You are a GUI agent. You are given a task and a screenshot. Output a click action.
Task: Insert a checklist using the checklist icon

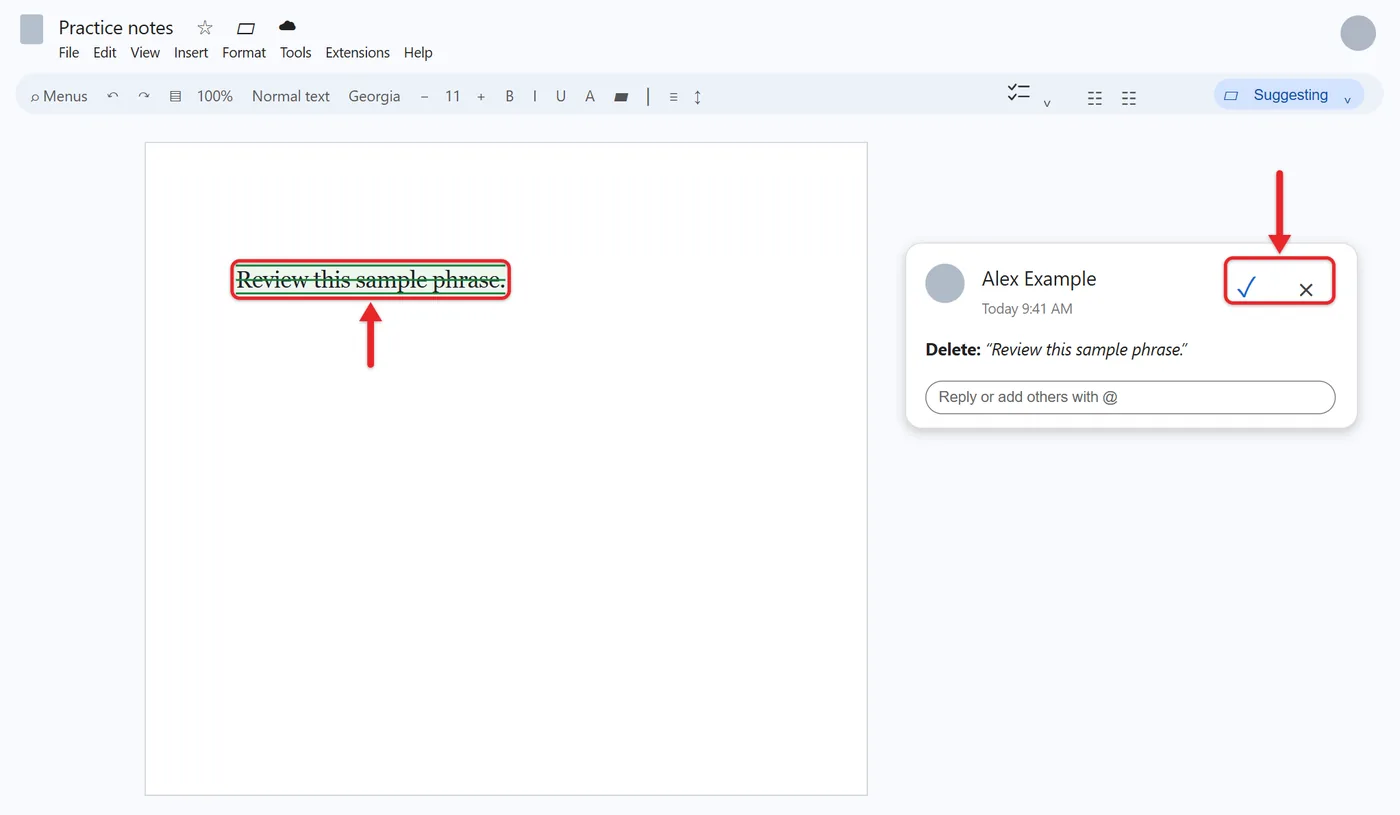tap(1018, 93)
